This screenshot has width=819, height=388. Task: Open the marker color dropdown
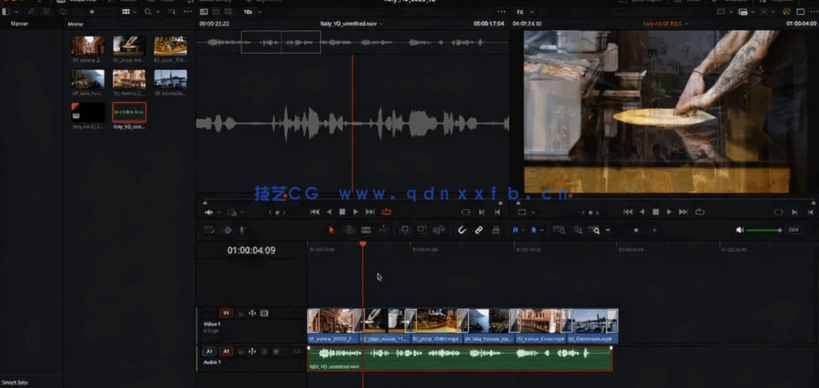(541, 230)
